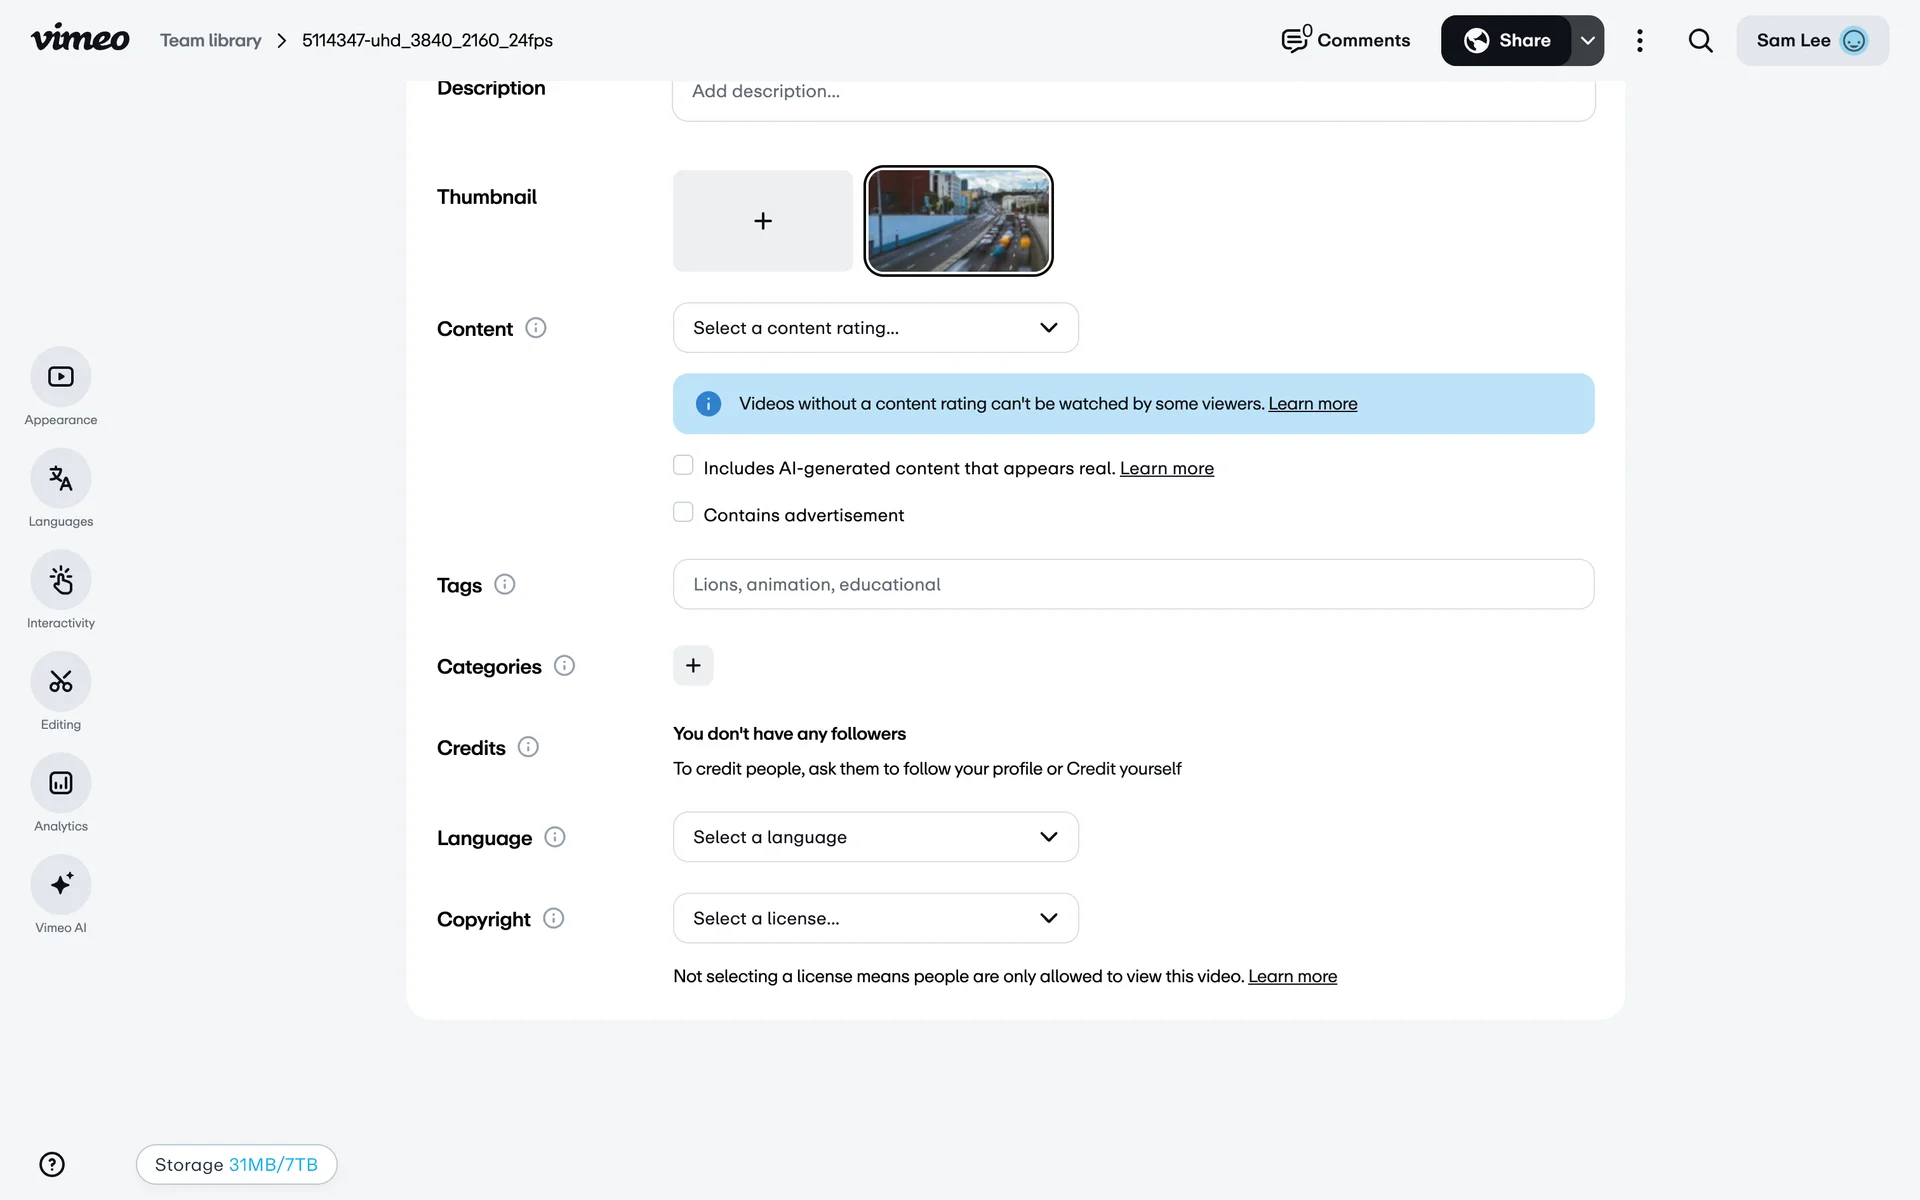Open the Languages sidebar icon

[x=61, y=479]
